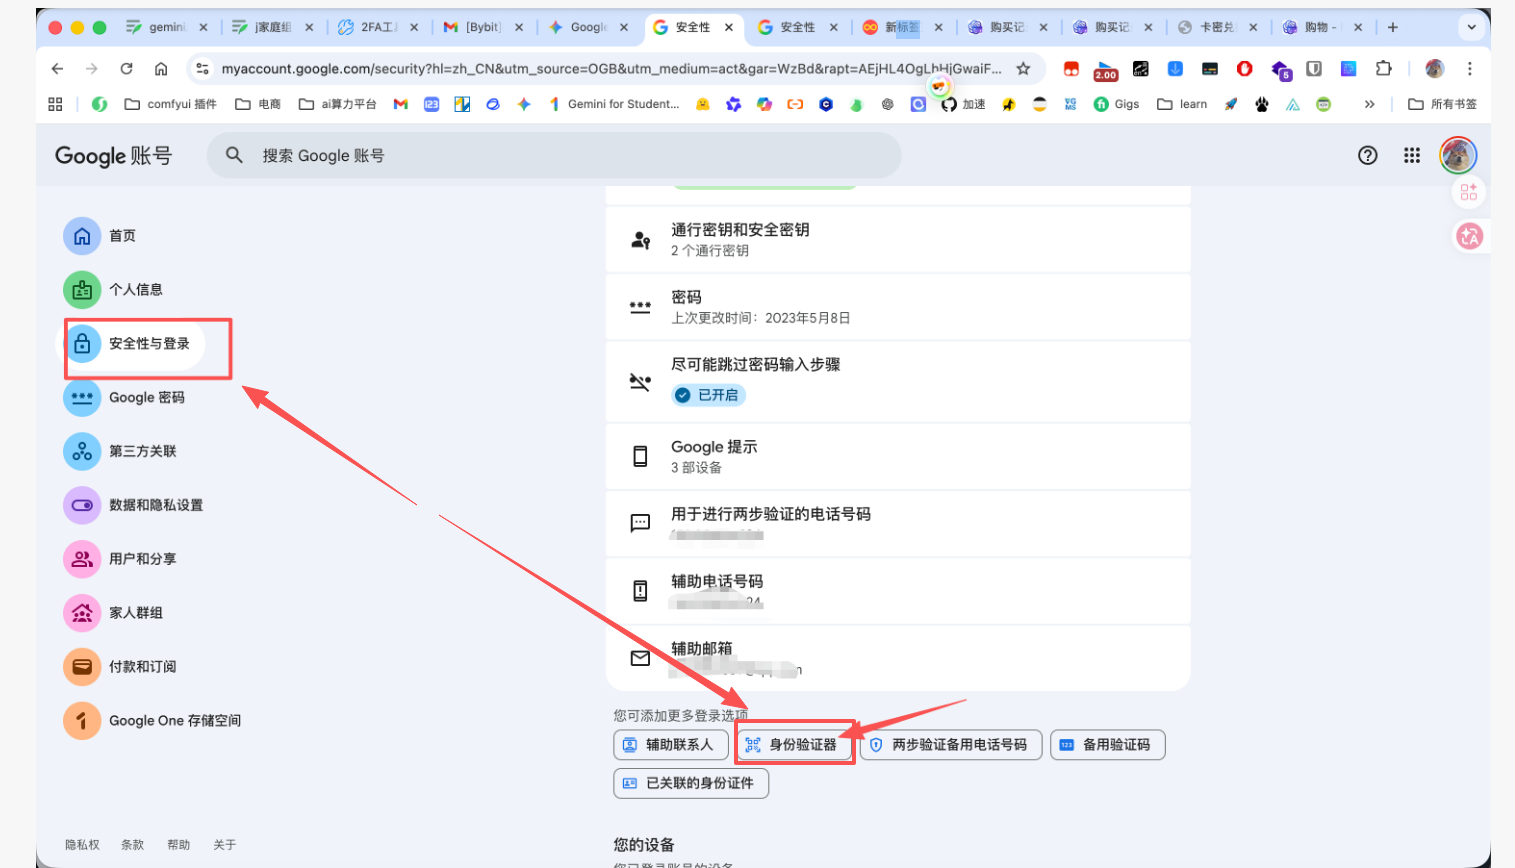
Task: Open 第三方关联 sidebar item
Action: 120,452
